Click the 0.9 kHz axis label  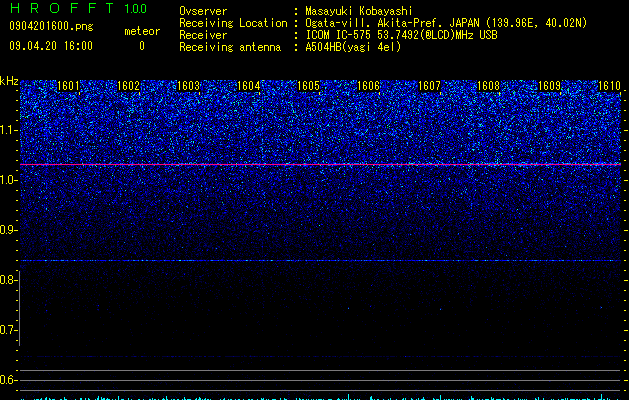pyautogui.click(x=8, y=230)
